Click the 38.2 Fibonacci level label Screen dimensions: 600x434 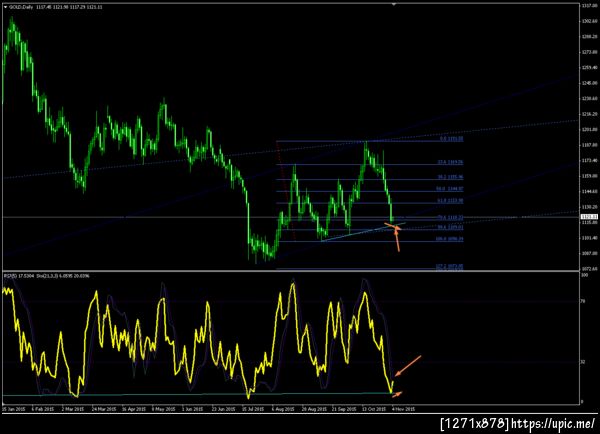pyautogui.click(x=450, y=177)
